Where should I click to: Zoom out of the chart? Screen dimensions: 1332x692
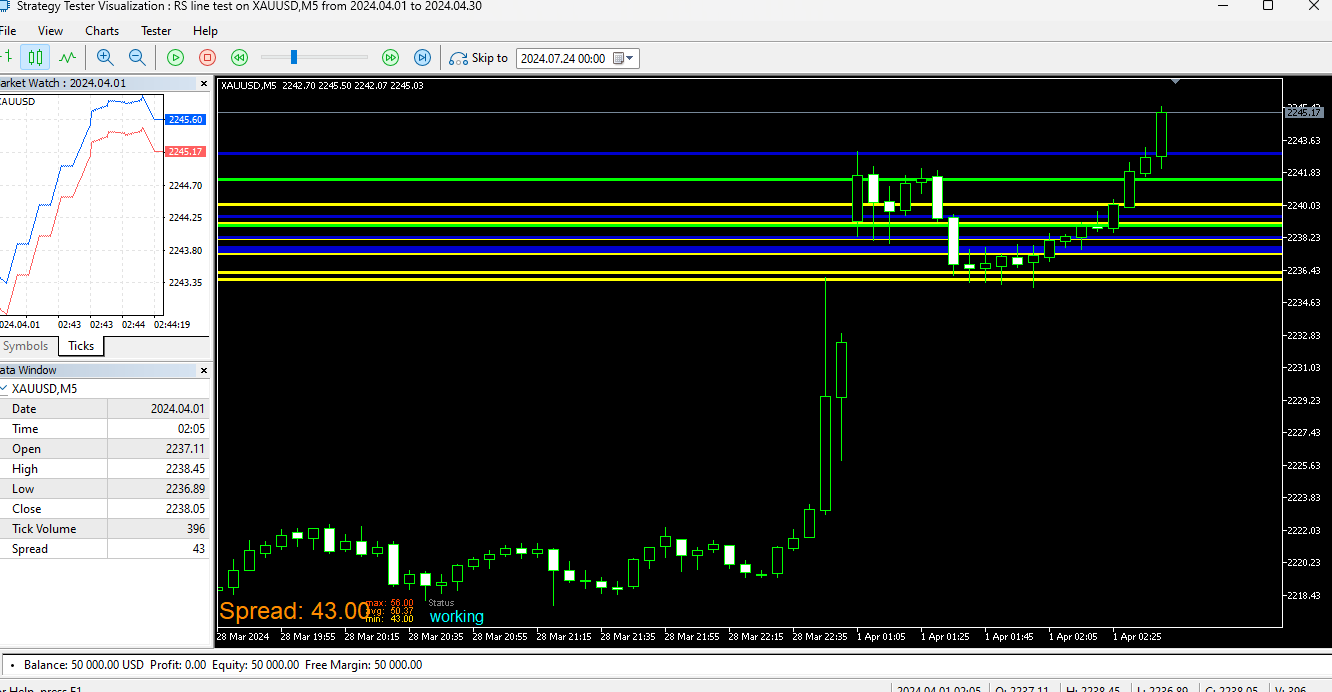(137, 58)
